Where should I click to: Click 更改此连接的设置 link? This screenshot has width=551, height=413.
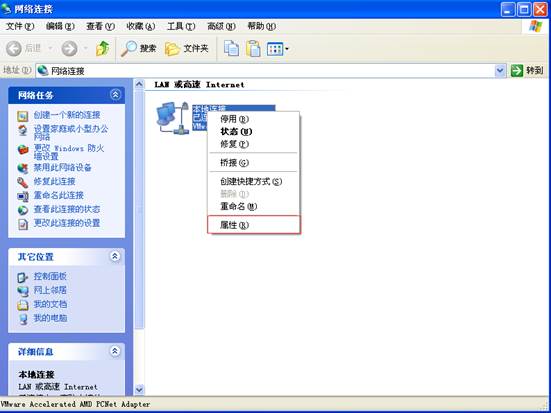click(x=67, y=223)
